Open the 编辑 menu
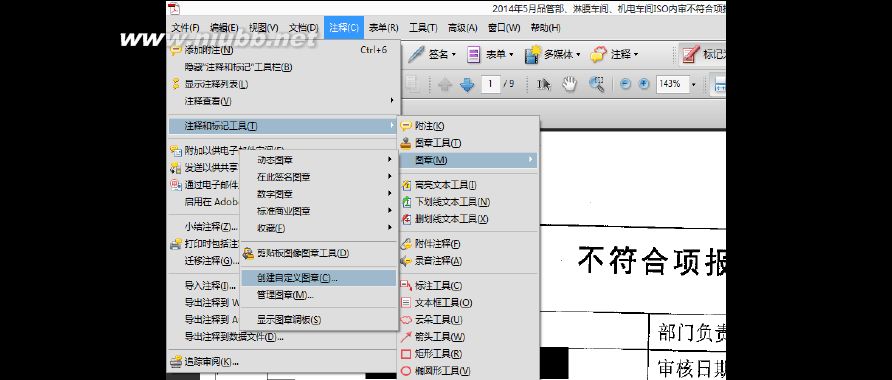The height and width of the screenshot is (380, 892). (224, 27)
